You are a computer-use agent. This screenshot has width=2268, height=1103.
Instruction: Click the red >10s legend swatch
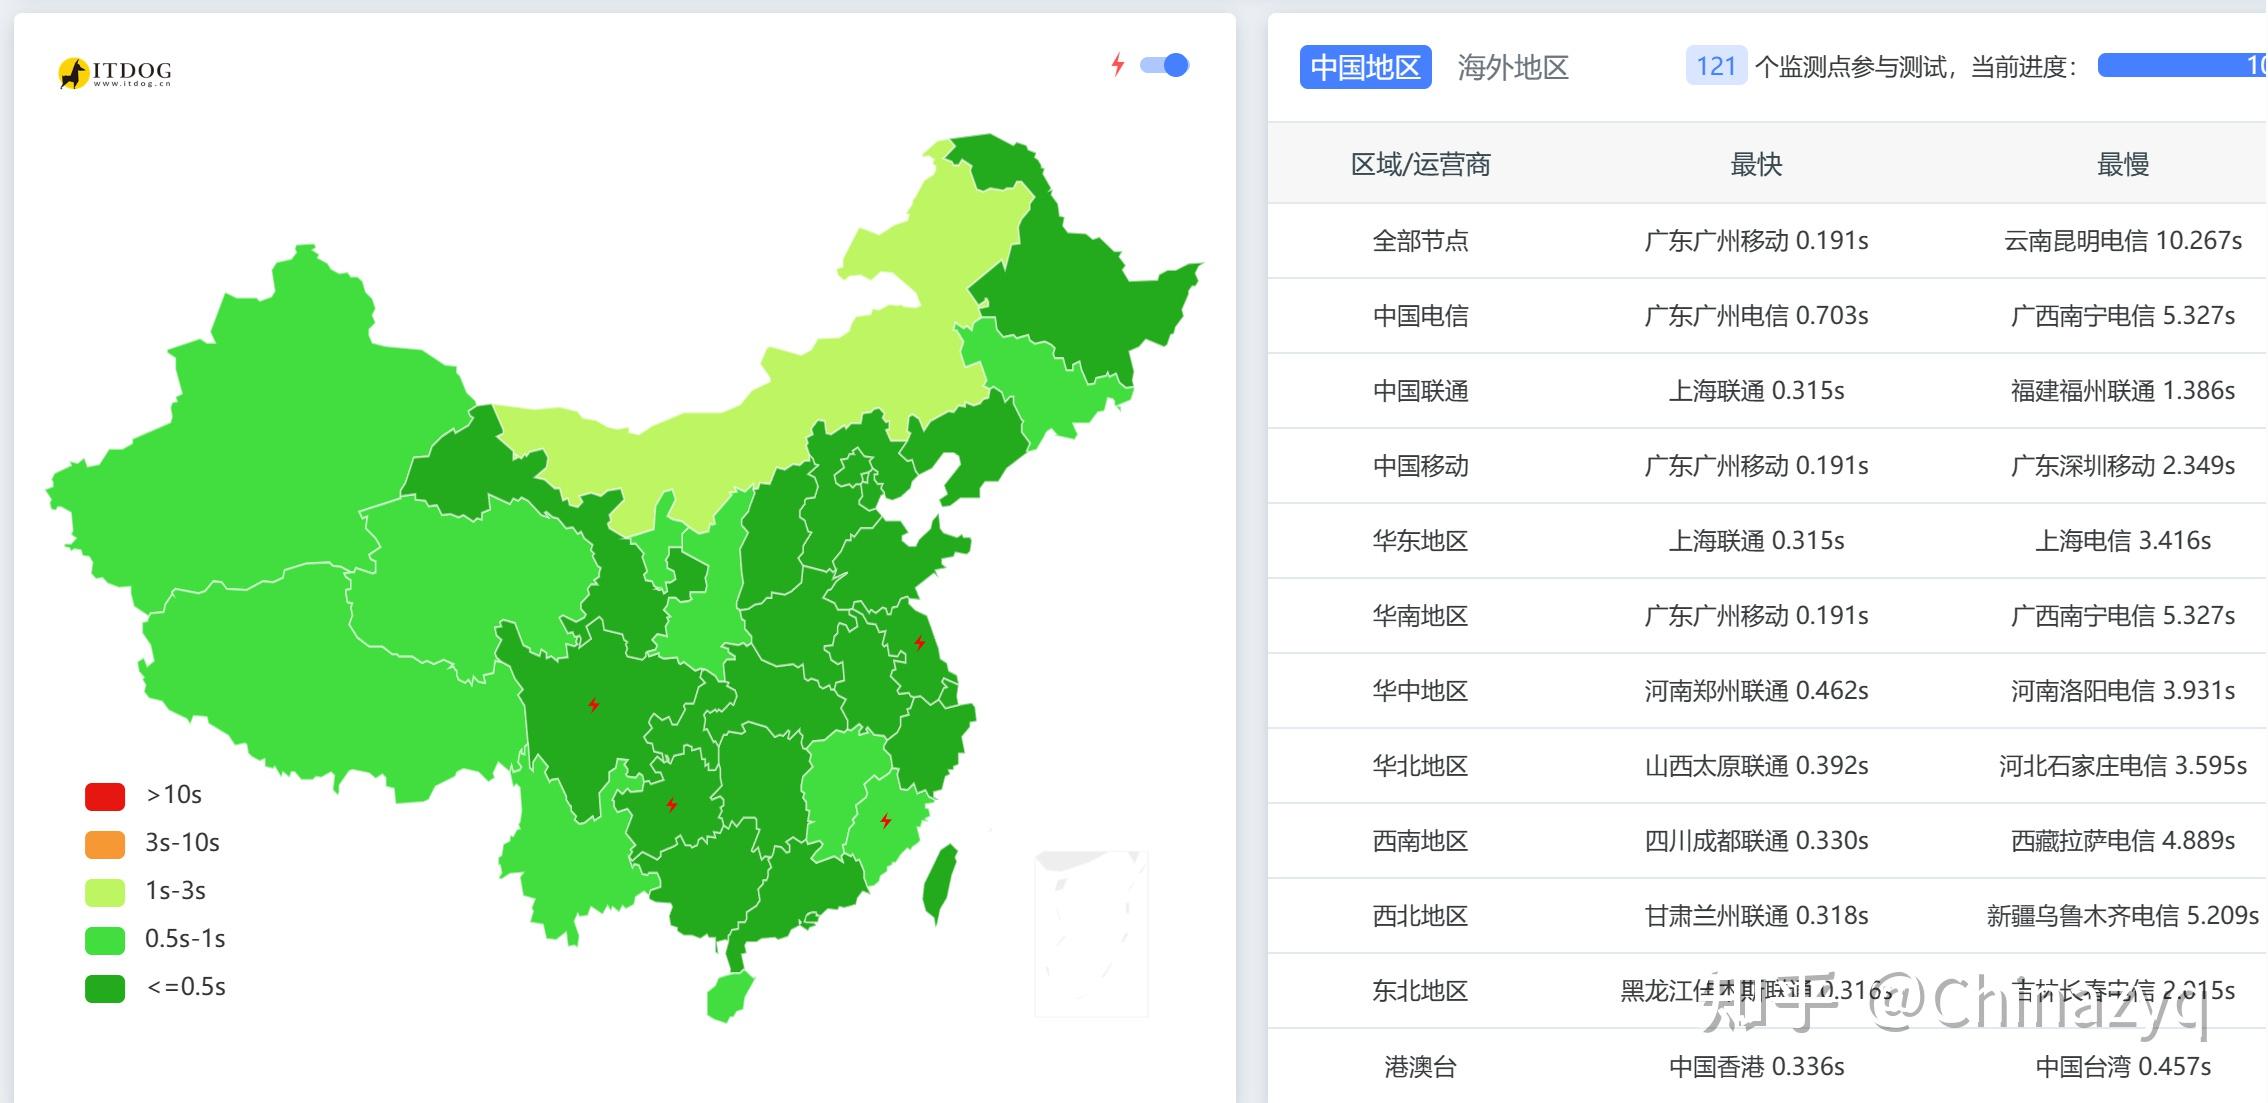pos(103,795)
